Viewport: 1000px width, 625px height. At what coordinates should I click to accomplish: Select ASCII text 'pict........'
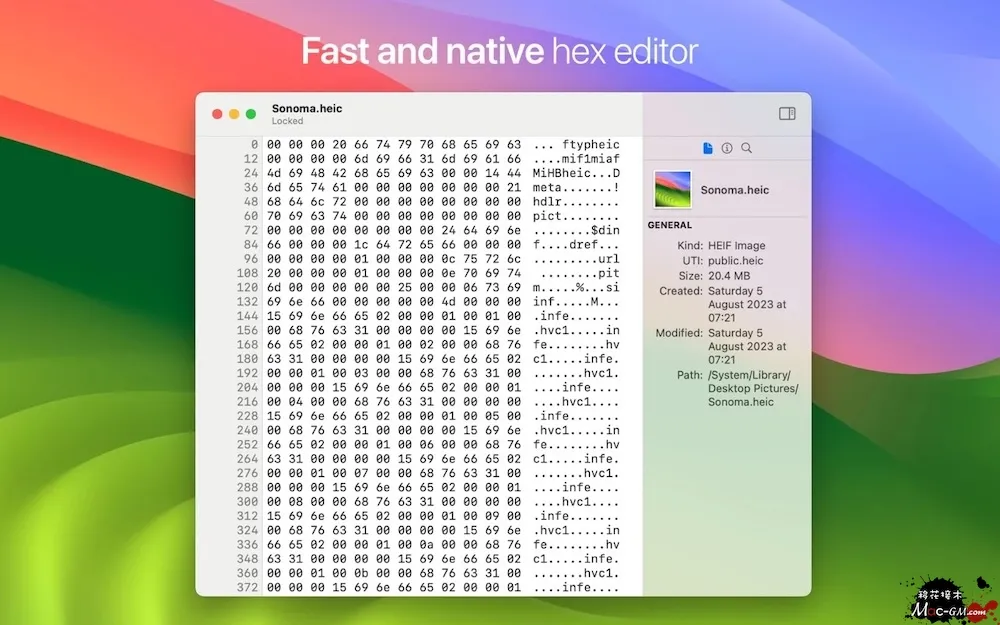coord(576,216)
